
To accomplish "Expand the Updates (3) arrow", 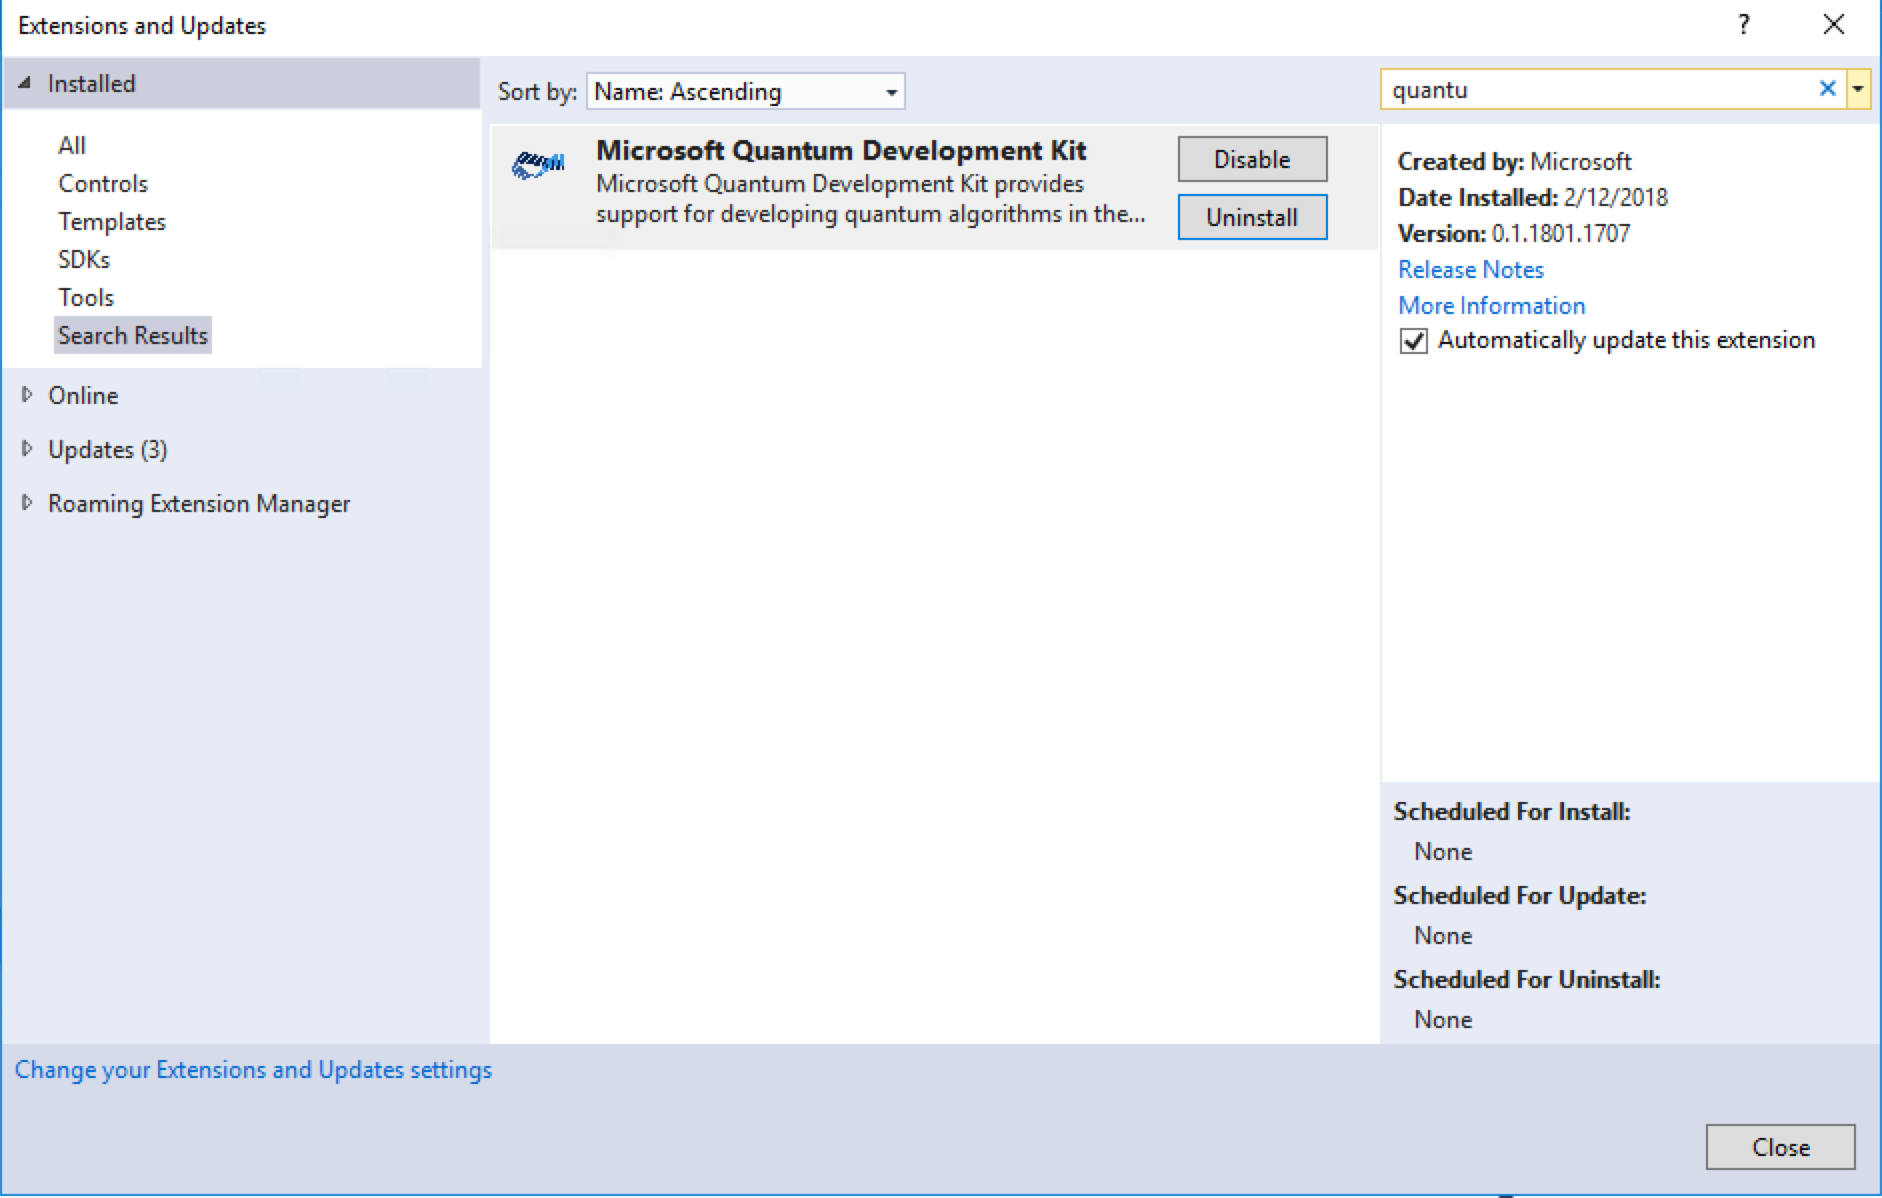I will (x=27, y=448).
